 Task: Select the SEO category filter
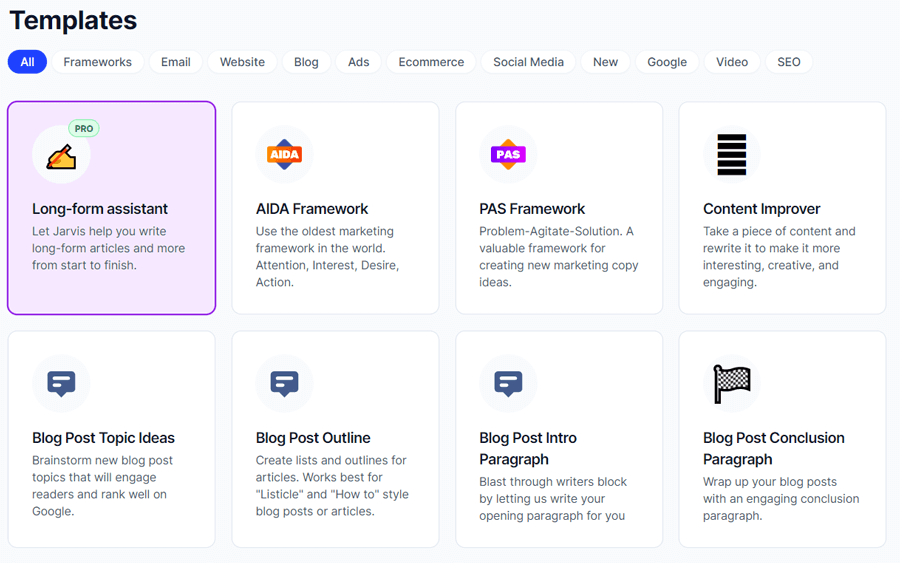(789, 62)
